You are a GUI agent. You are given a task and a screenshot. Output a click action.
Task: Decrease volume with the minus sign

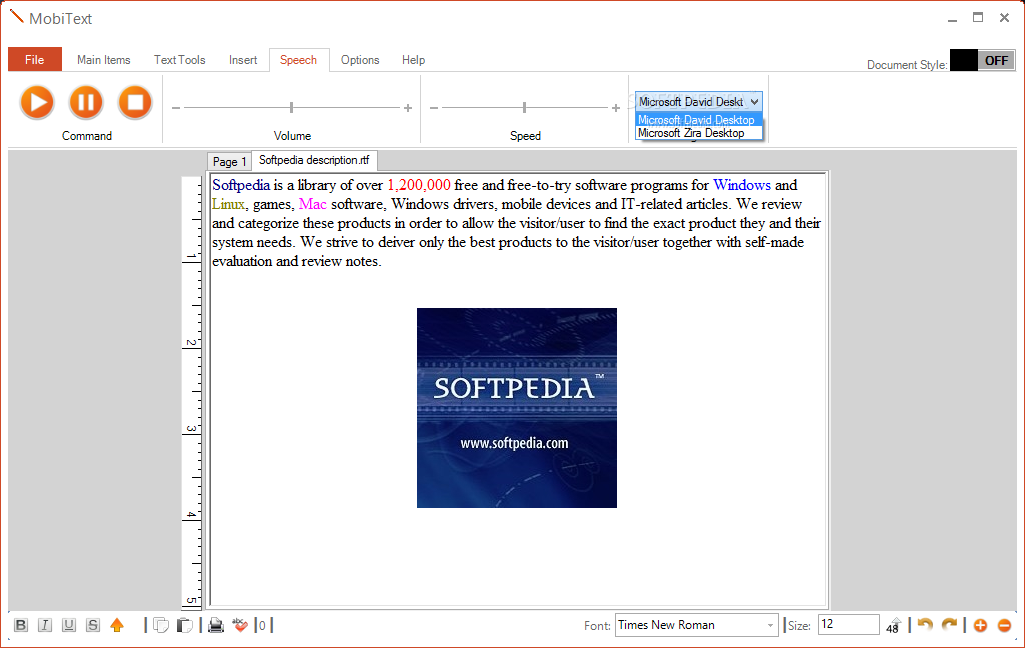click(176, 108)
